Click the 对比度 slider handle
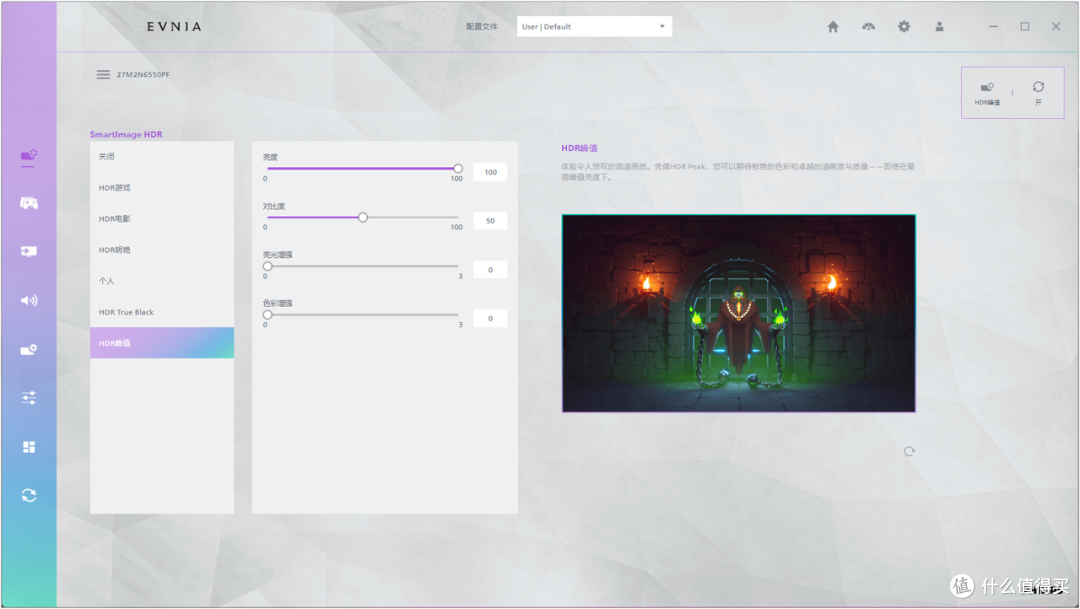 pos(363,217)
